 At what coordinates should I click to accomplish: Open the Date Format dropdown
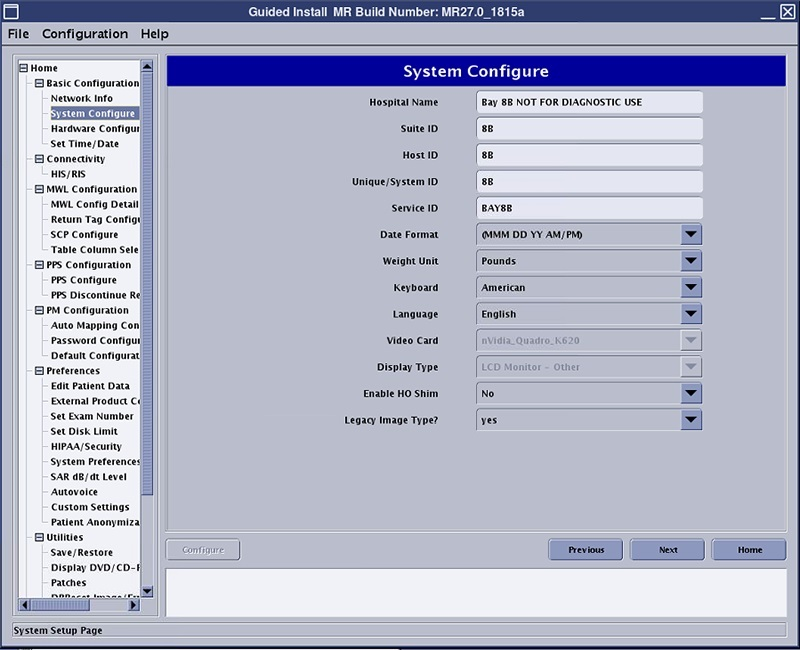tap(691, 235)
